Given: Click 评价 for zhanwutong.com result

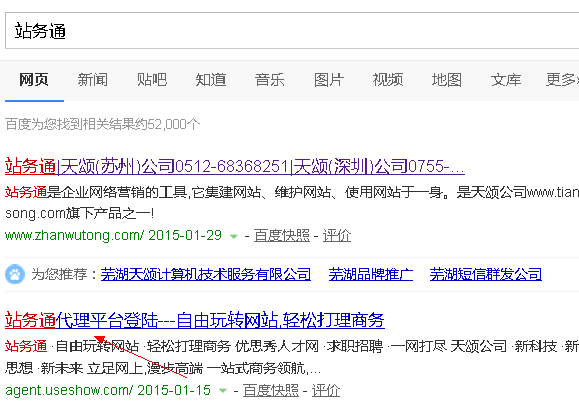Looking at the screenshot, I should coord(337,236).
